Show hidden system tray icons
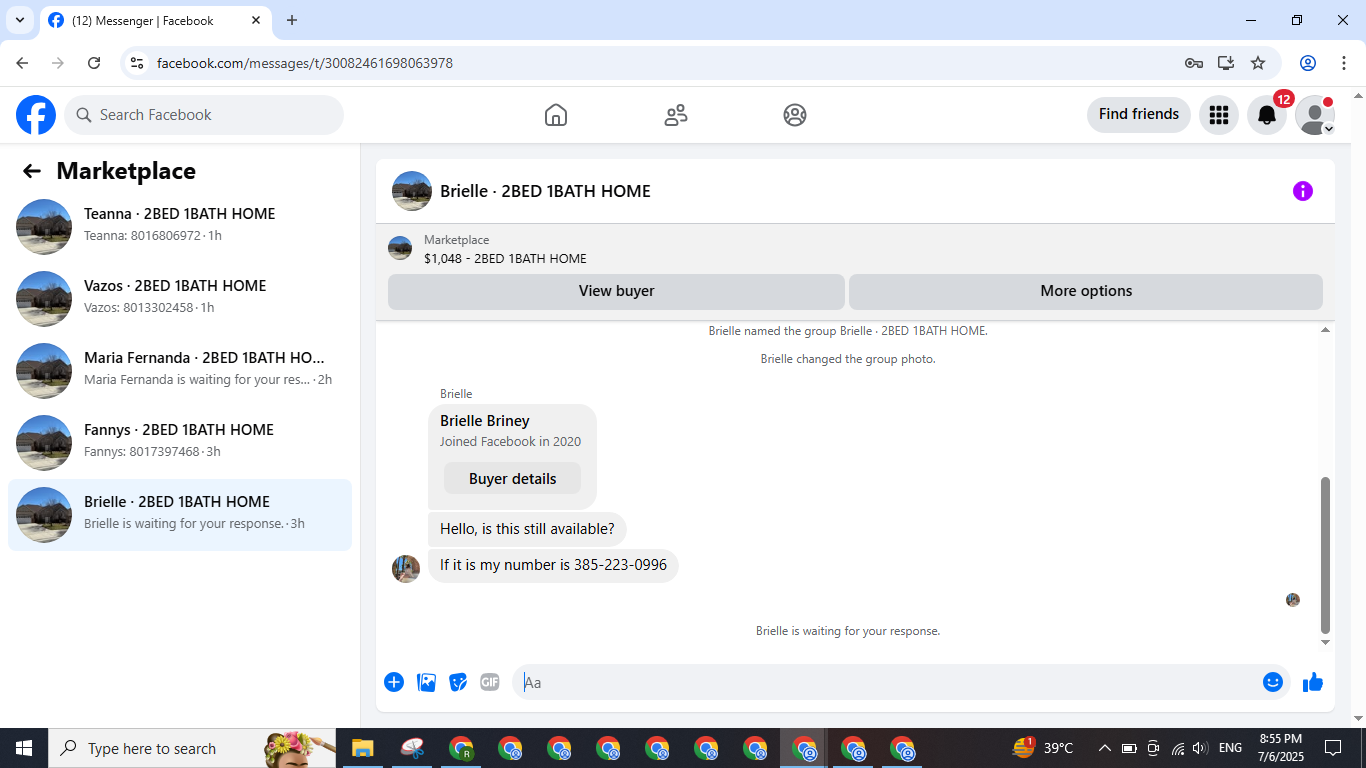 [1105, 748]
